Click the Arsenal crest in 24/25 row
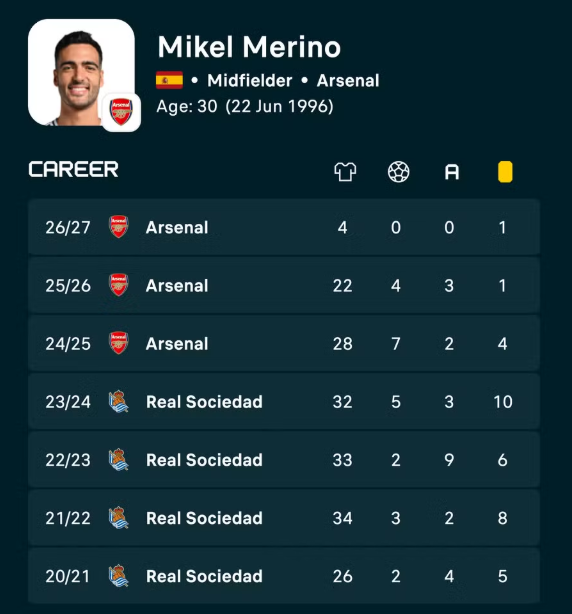This screenshot has height=614, width=572. click(119, 343)
